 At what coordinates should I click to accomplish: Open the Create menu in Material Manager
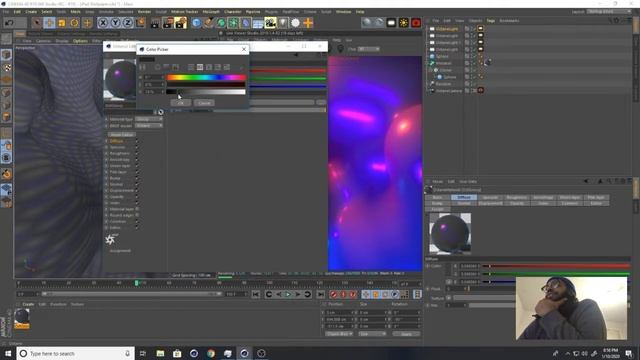[x=28, y=304]
